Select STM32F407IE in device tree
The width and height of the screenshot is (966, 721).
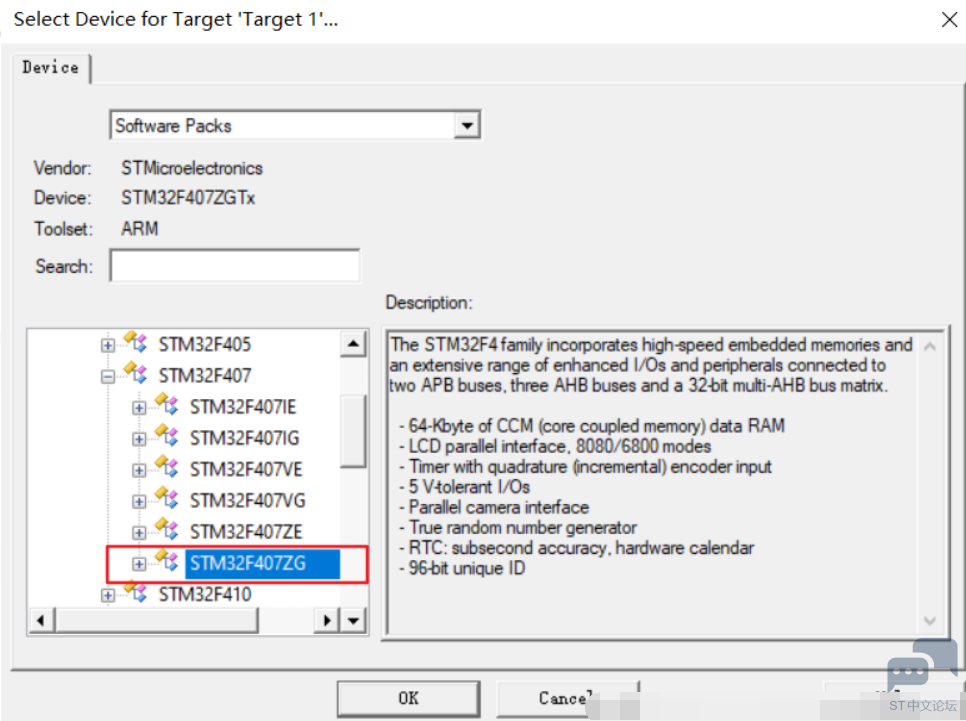click(x=243, y=407)
